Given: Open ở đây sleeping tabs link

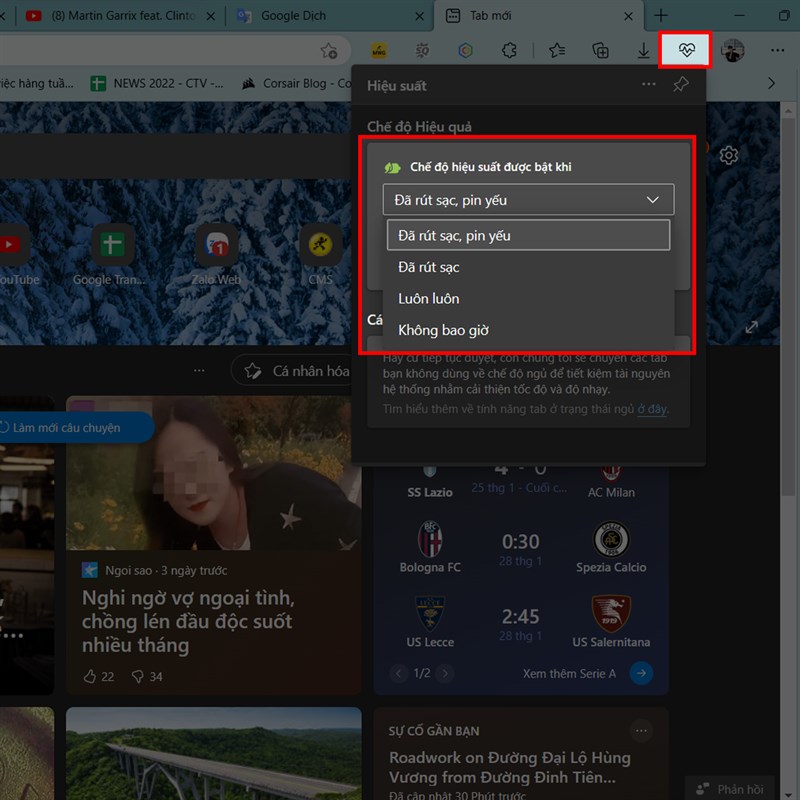Looking at the screenshot, I should (x=652, y=409).
